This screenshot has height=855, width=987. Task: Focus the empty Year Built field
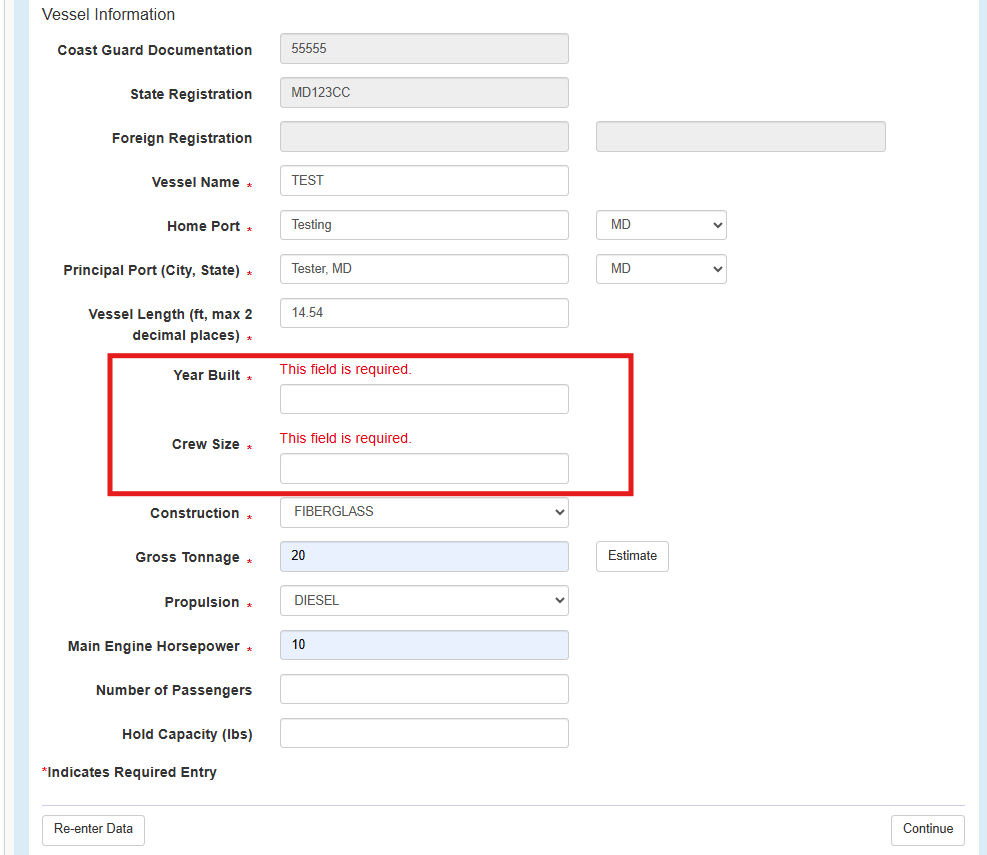point(424,399)
